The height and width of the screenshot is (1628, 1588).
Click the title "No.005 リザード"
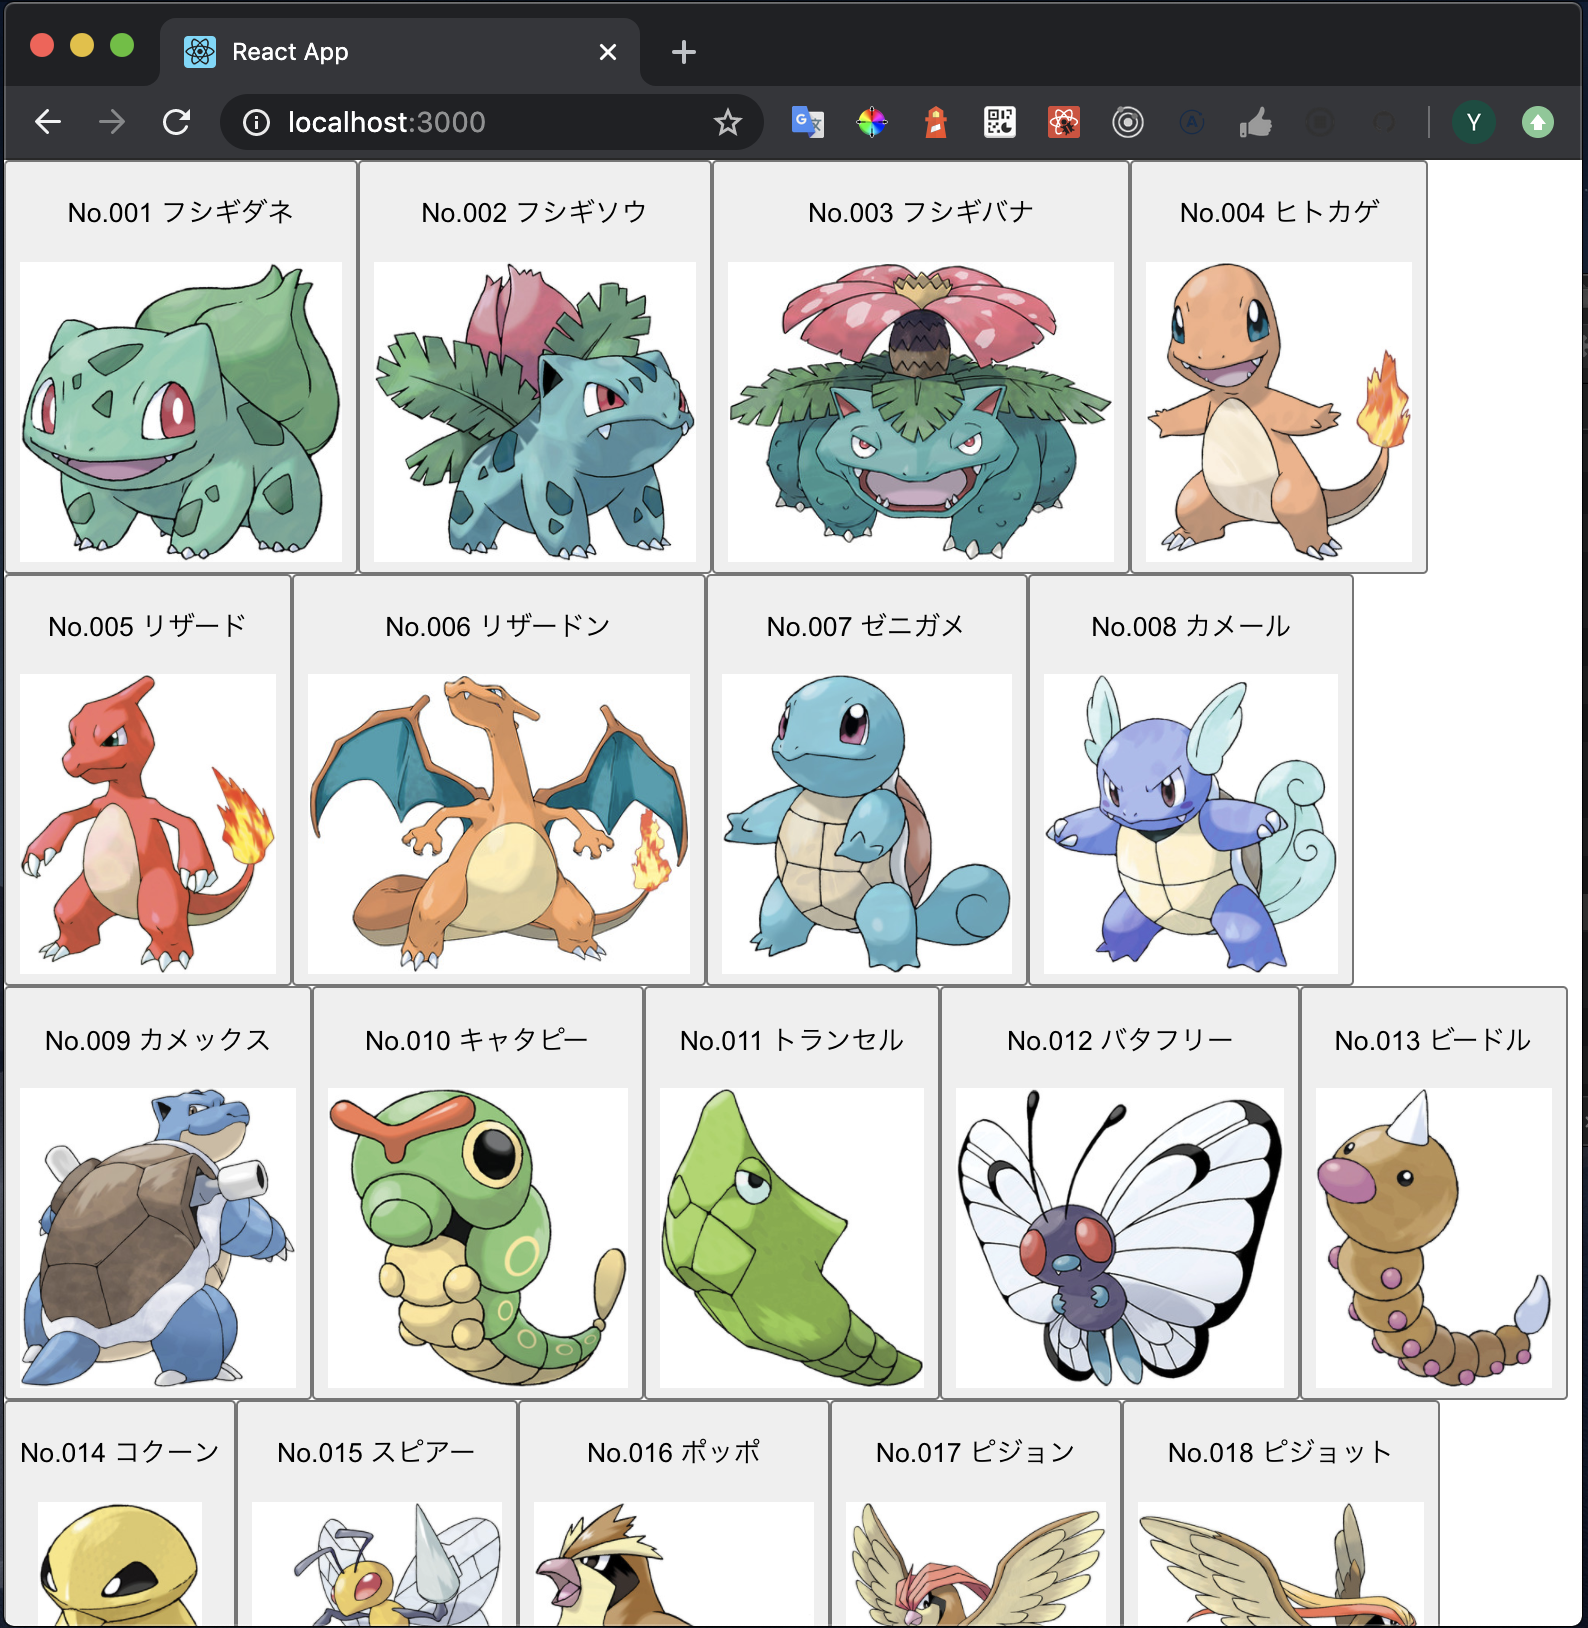(148, 626)
